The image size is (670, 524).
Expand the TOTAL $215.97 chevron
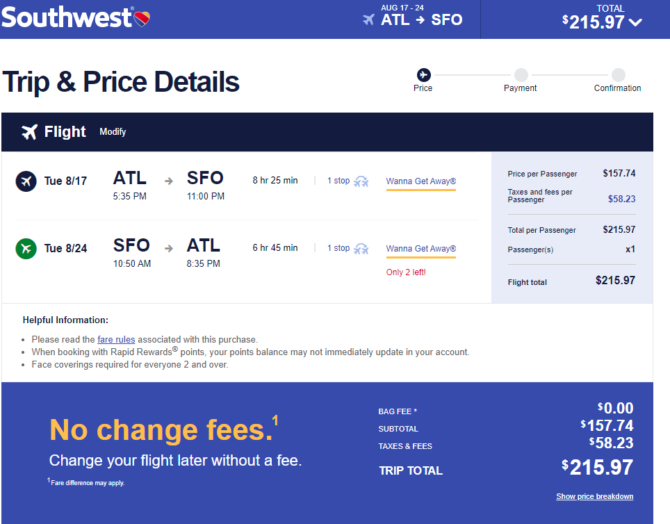(x=636, y=22)
